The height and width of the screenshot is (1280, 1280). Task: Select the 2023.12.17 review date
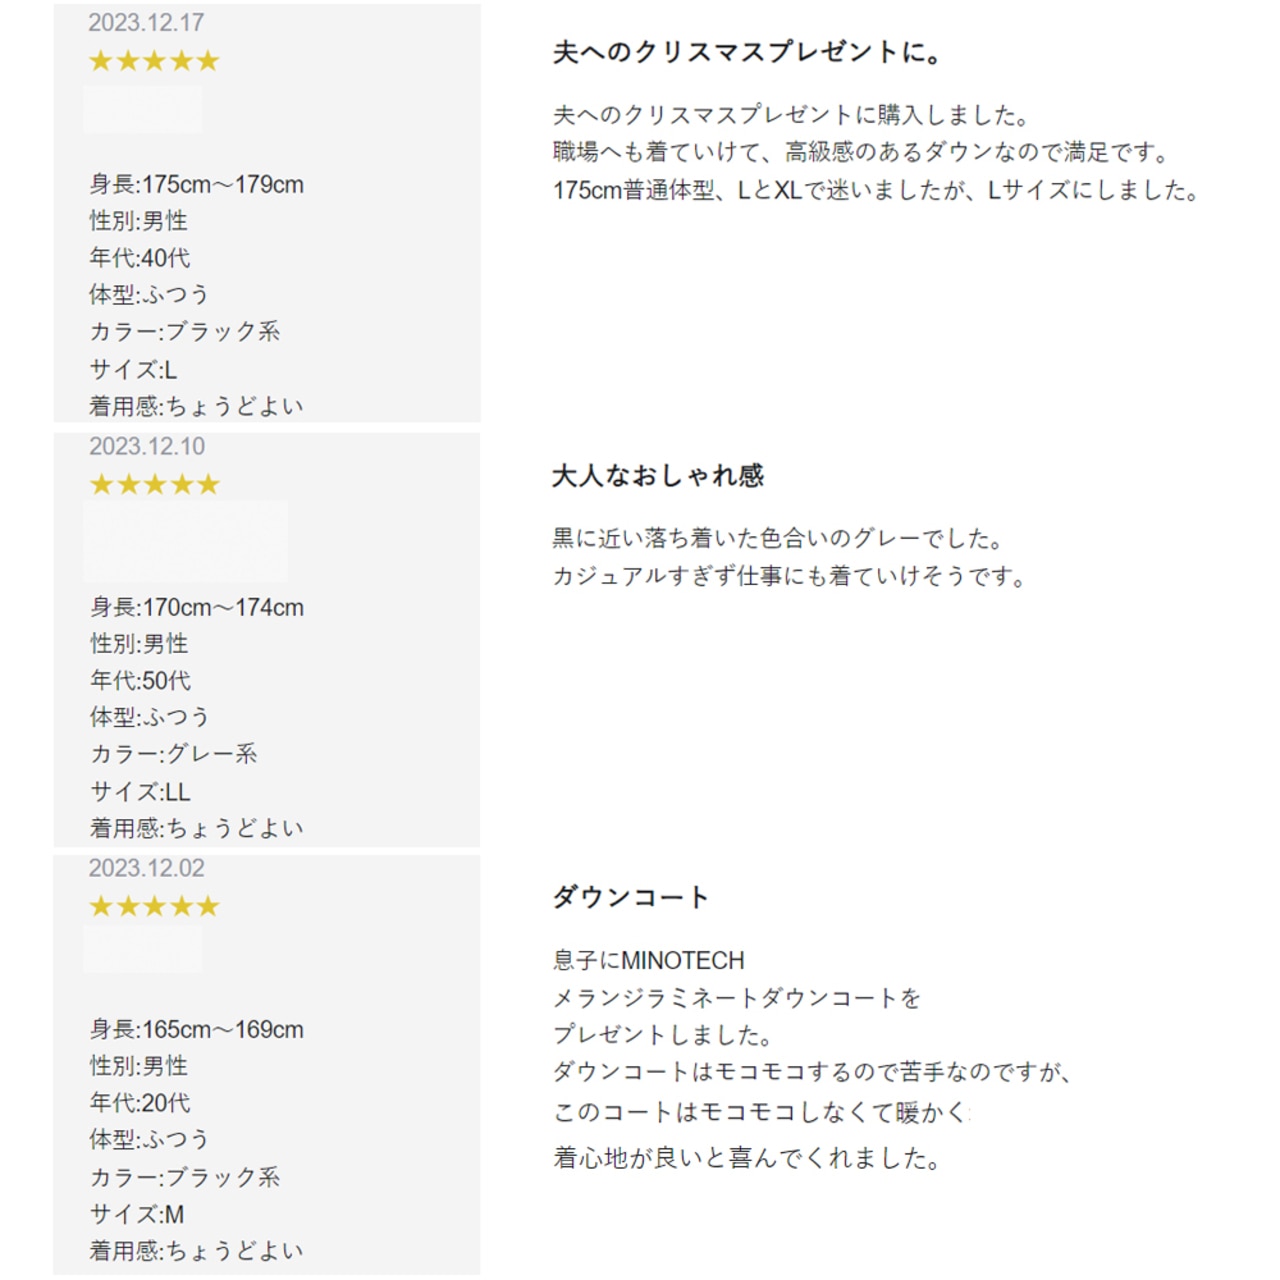coord(146,22)
